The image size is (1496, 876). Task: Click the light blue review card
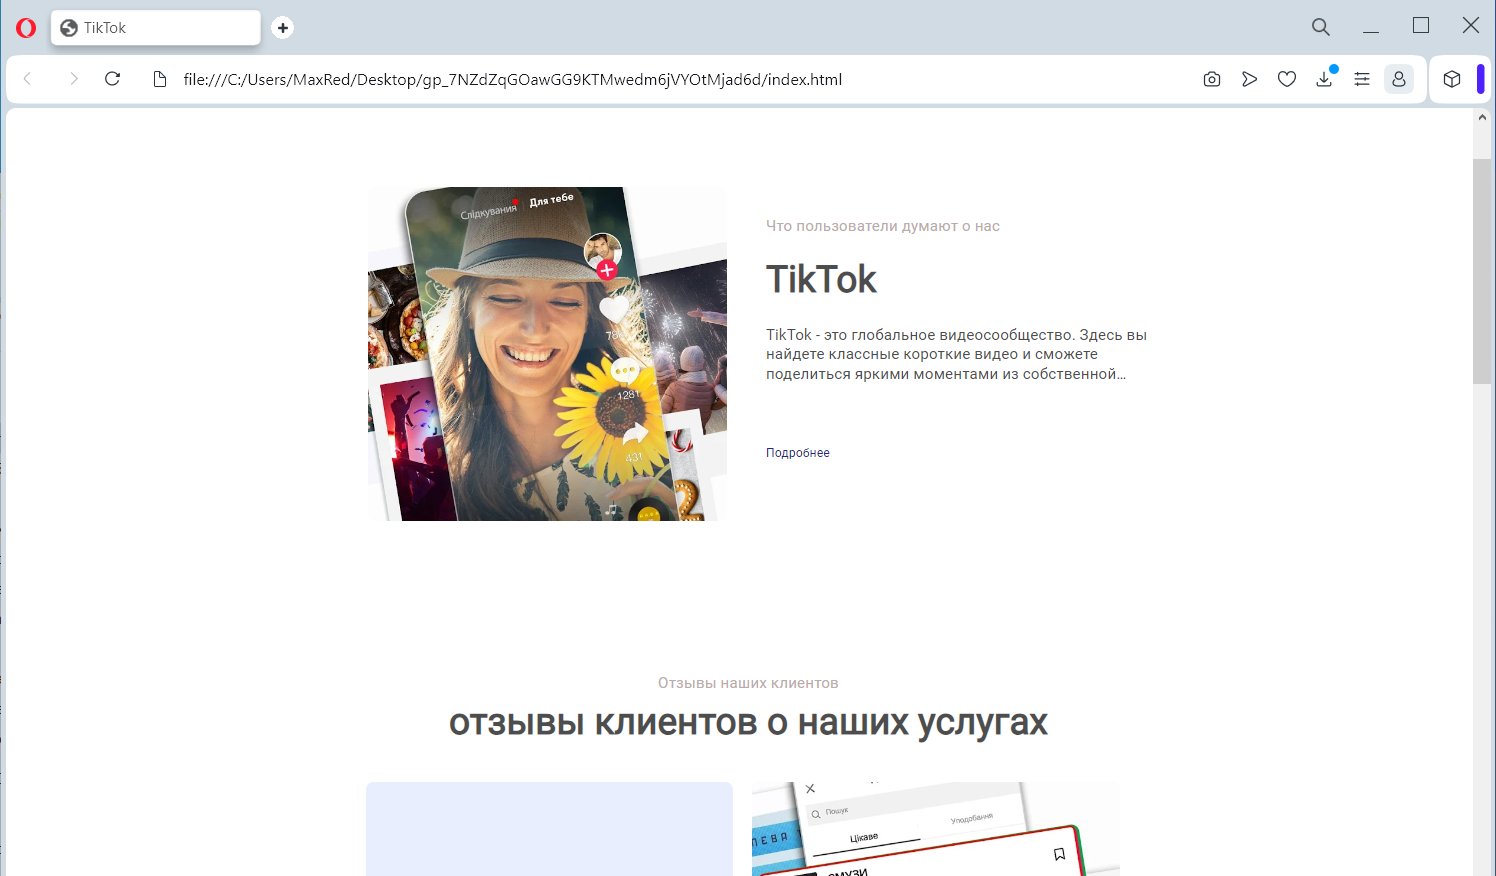click(x=549, y=829)
